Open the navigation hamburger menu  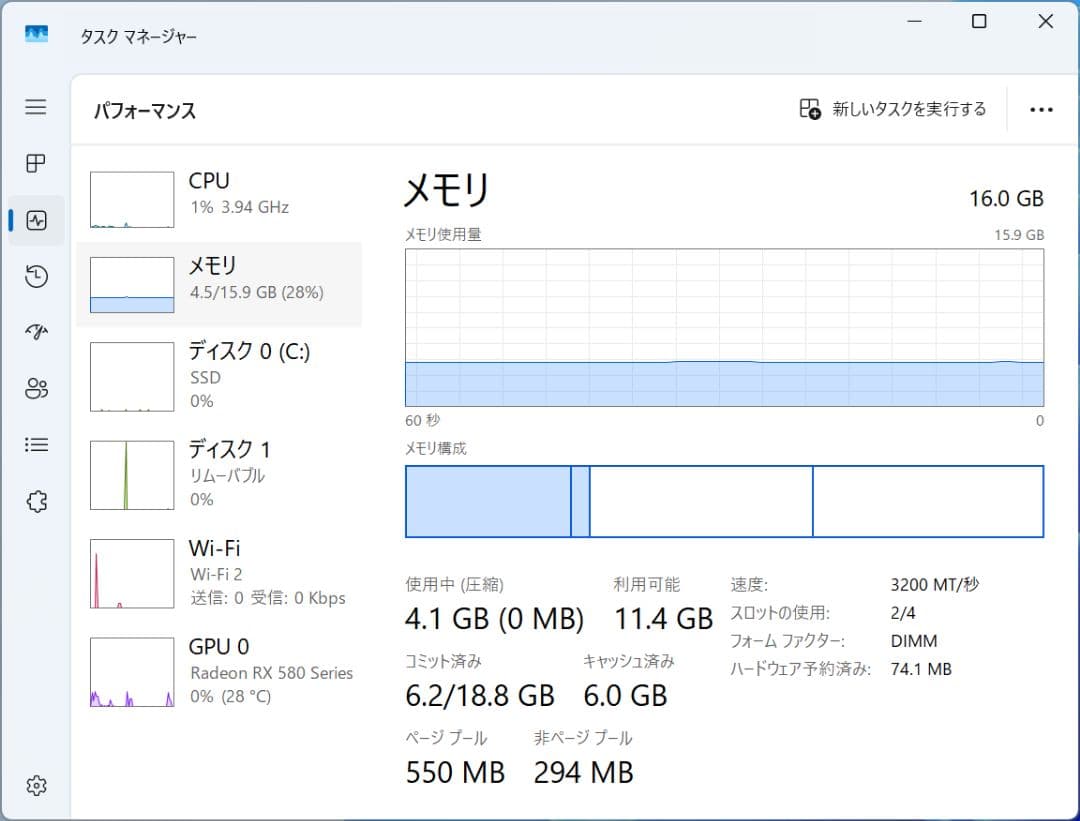tap(35, 107)
